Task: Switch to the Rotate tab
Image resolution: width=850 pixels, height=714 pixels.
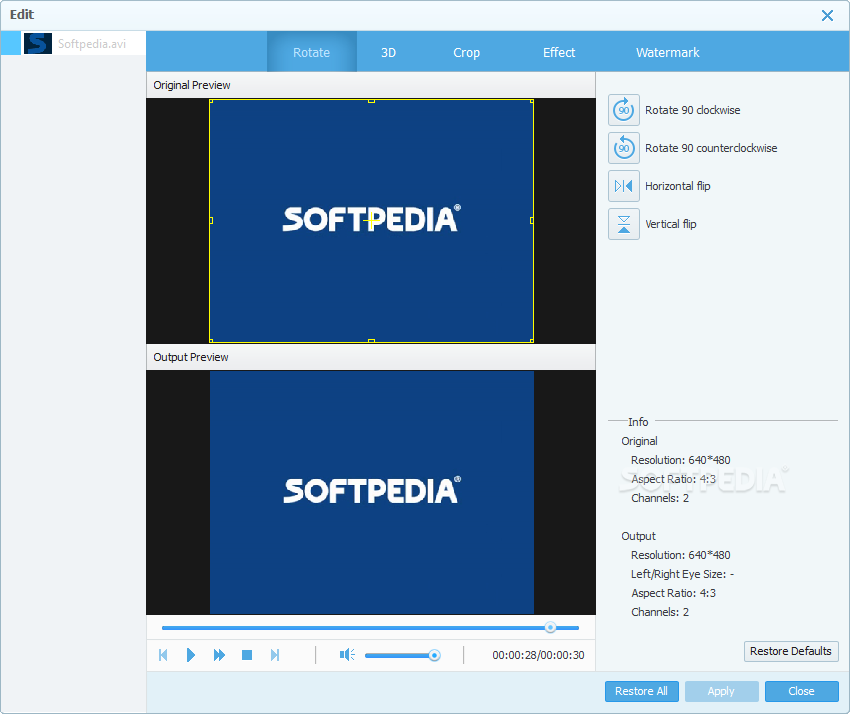Action: pos(311,53)
